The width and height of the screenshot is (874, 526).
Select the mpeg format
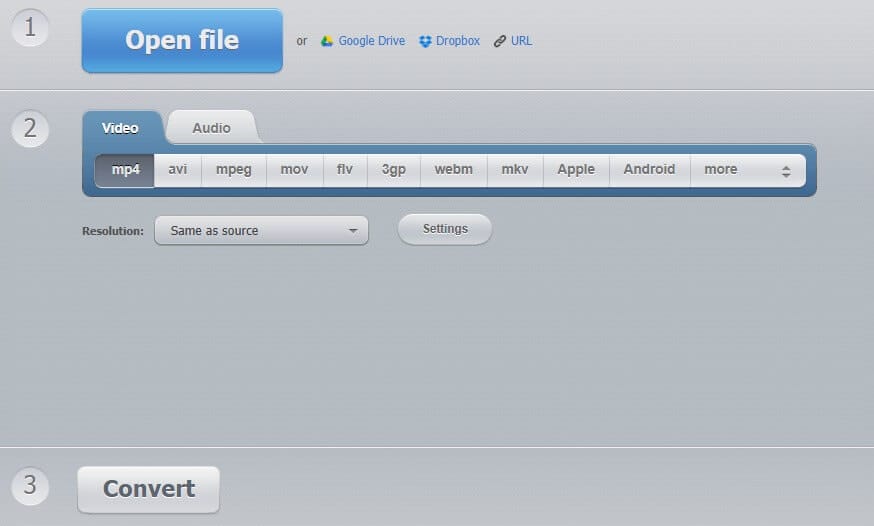point(234,170)
